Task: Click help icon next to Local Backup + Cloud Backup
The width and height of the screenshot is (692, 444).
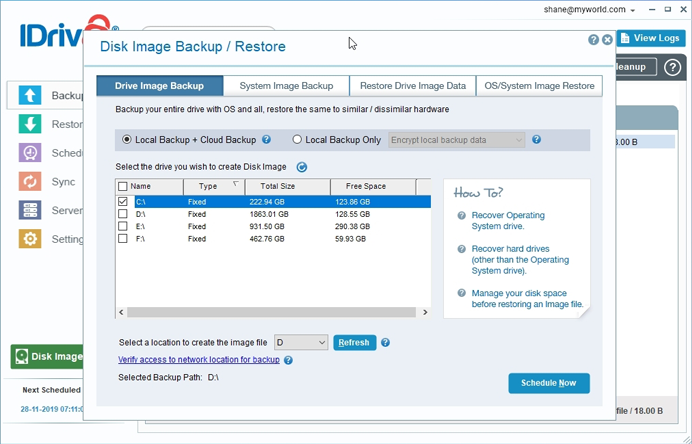Action: tap(267, 139)
